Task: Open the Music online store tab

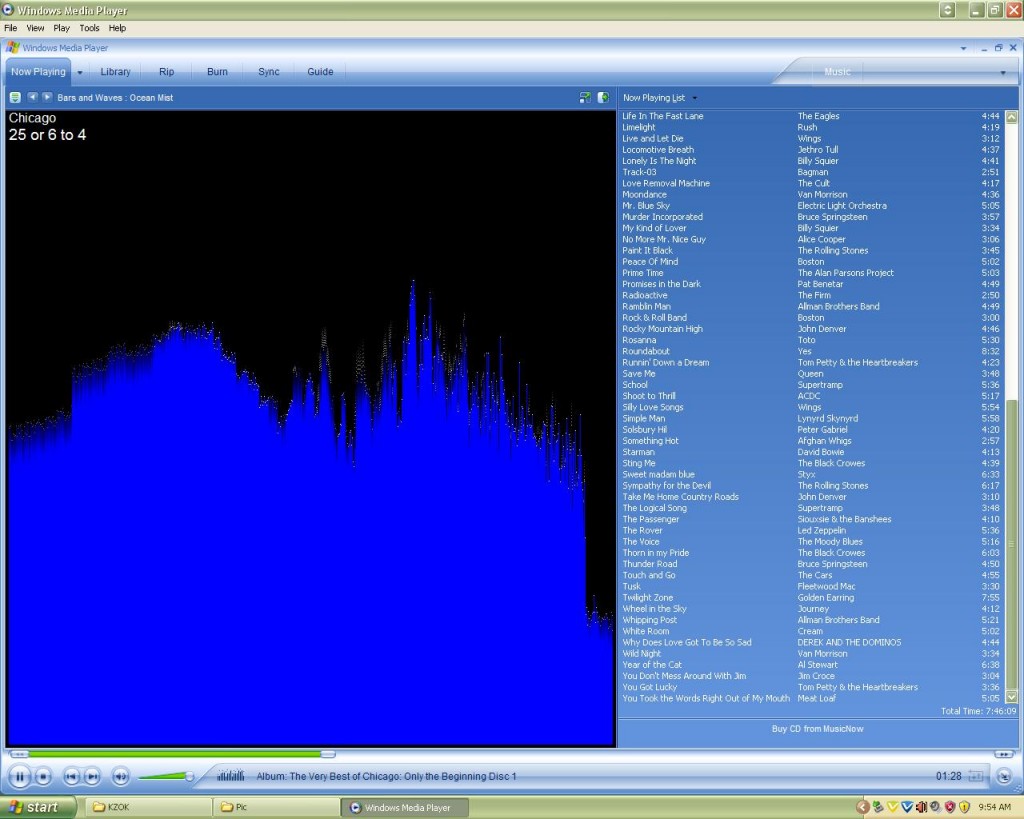Action: [x=837, y=72]
